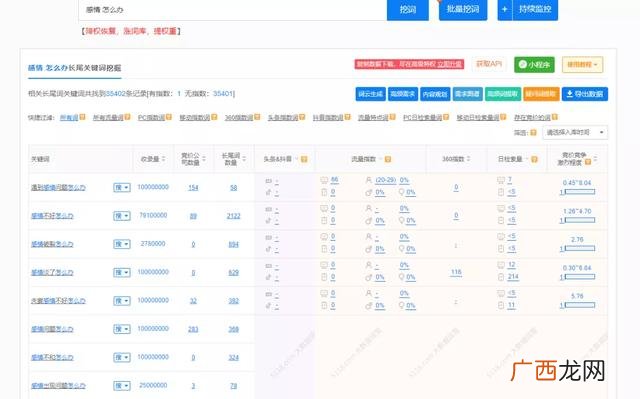The height and width of the screenshot is (399, 640).
Task: Open 搜 dropdown for 感情破裂怎么办 row
Action: pos(122,244)
